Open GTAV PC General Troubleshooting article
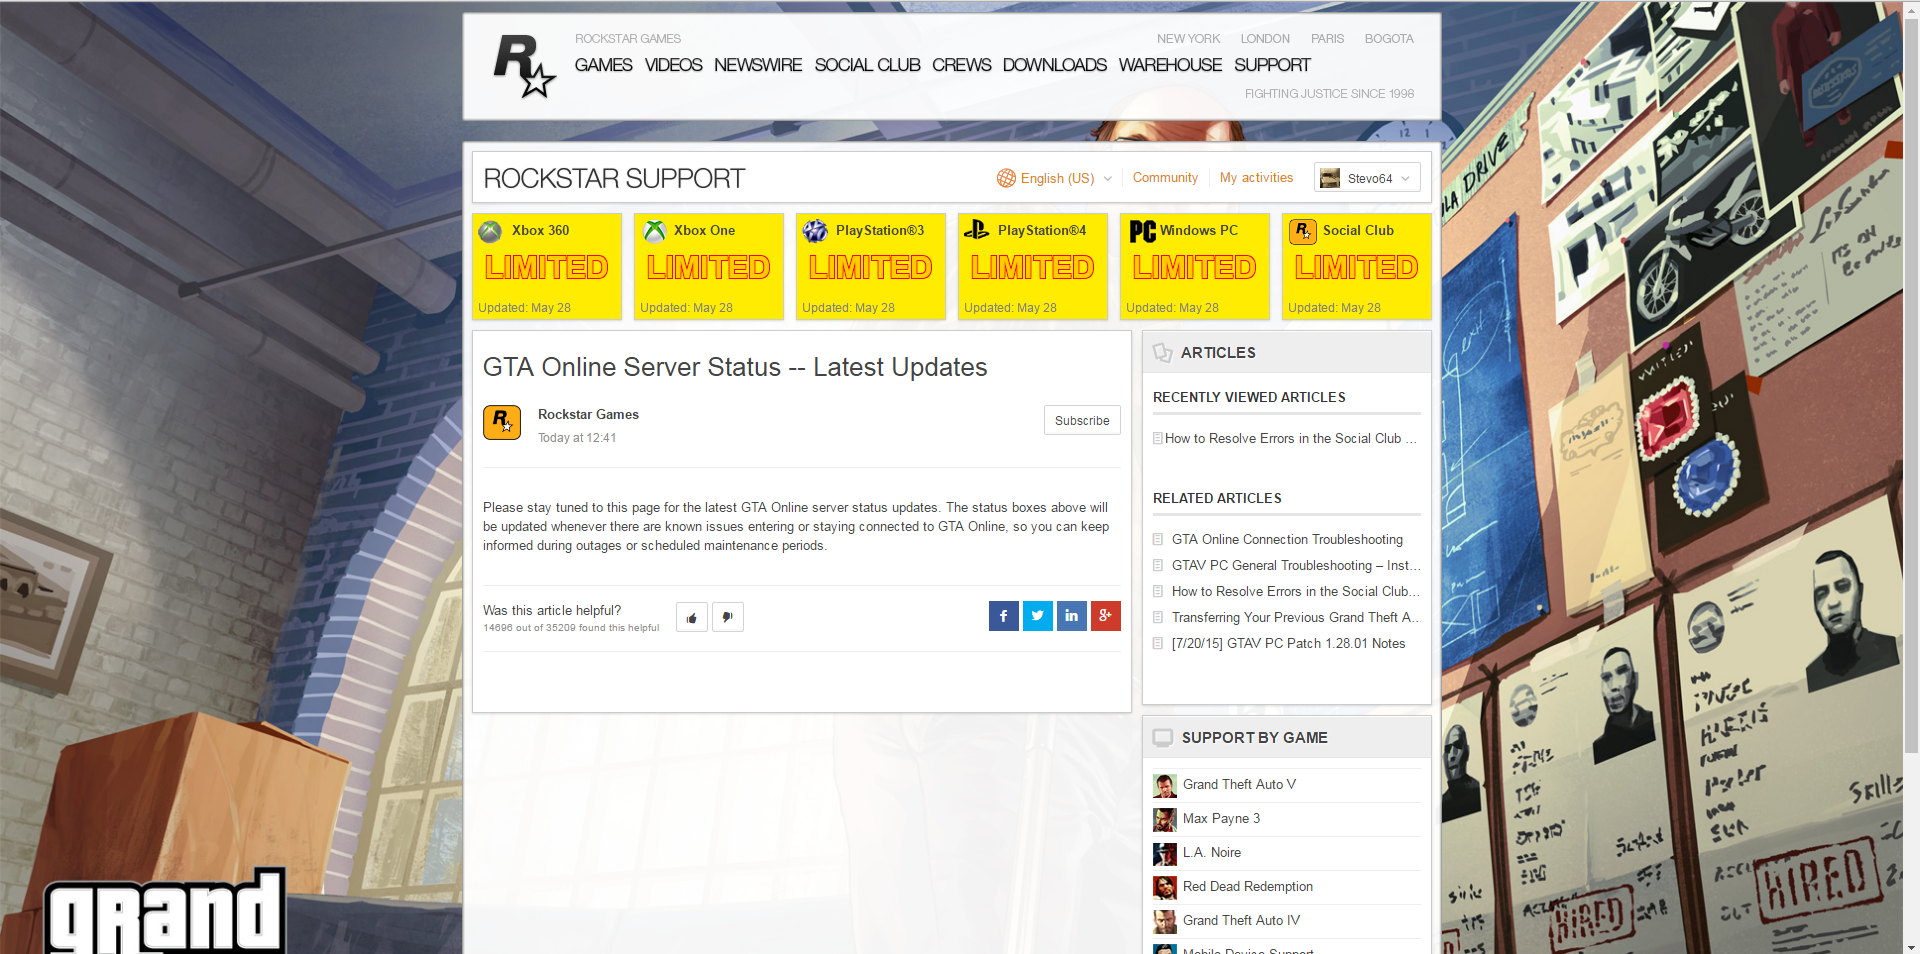 click(1296, 566)
